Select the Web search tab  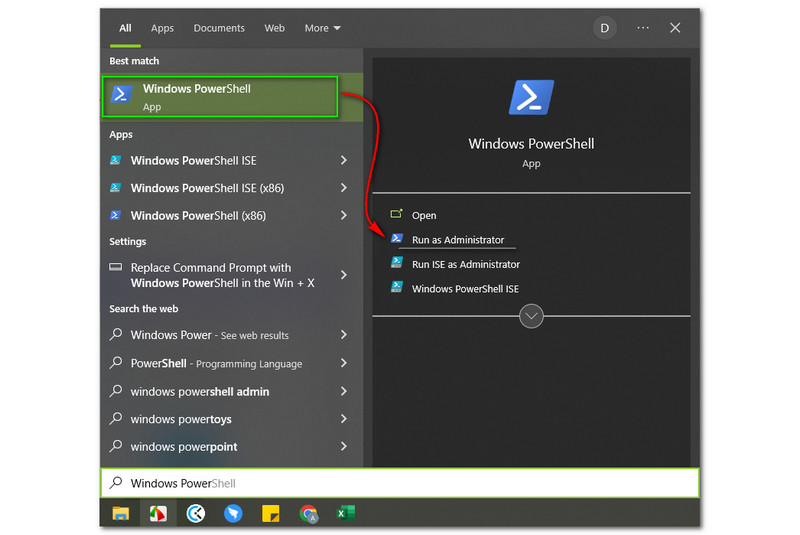(274, 28)
